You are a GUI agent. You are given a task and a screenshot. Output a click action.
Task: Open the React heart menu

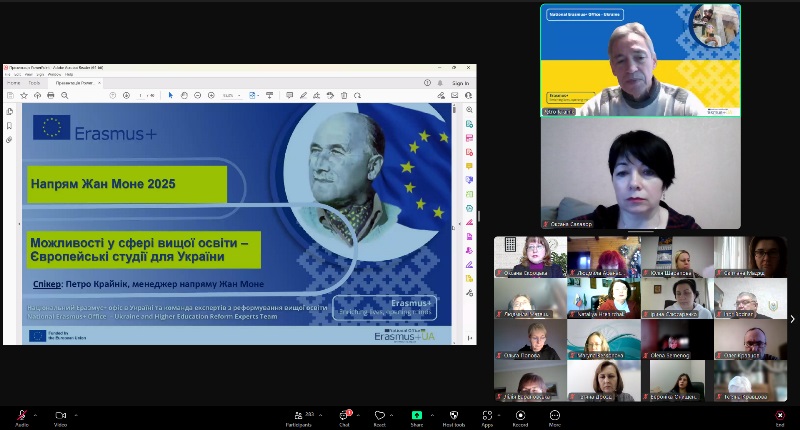380,418
